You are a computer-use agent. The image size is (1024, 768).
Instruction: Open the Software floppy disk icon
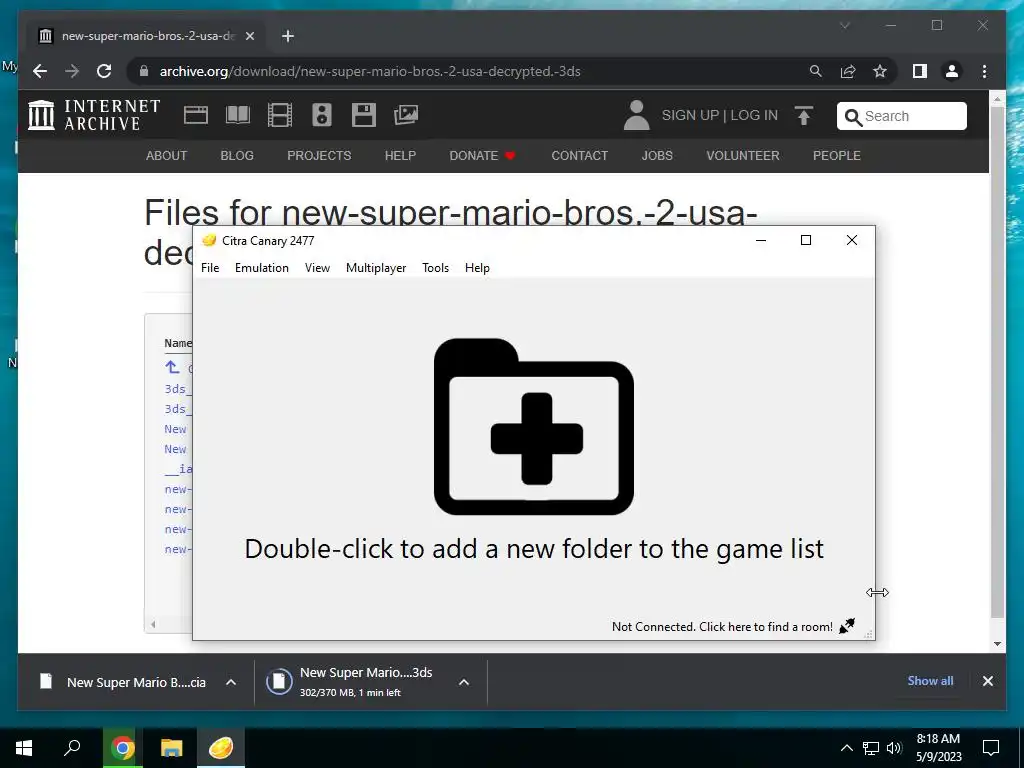point(364,115)
